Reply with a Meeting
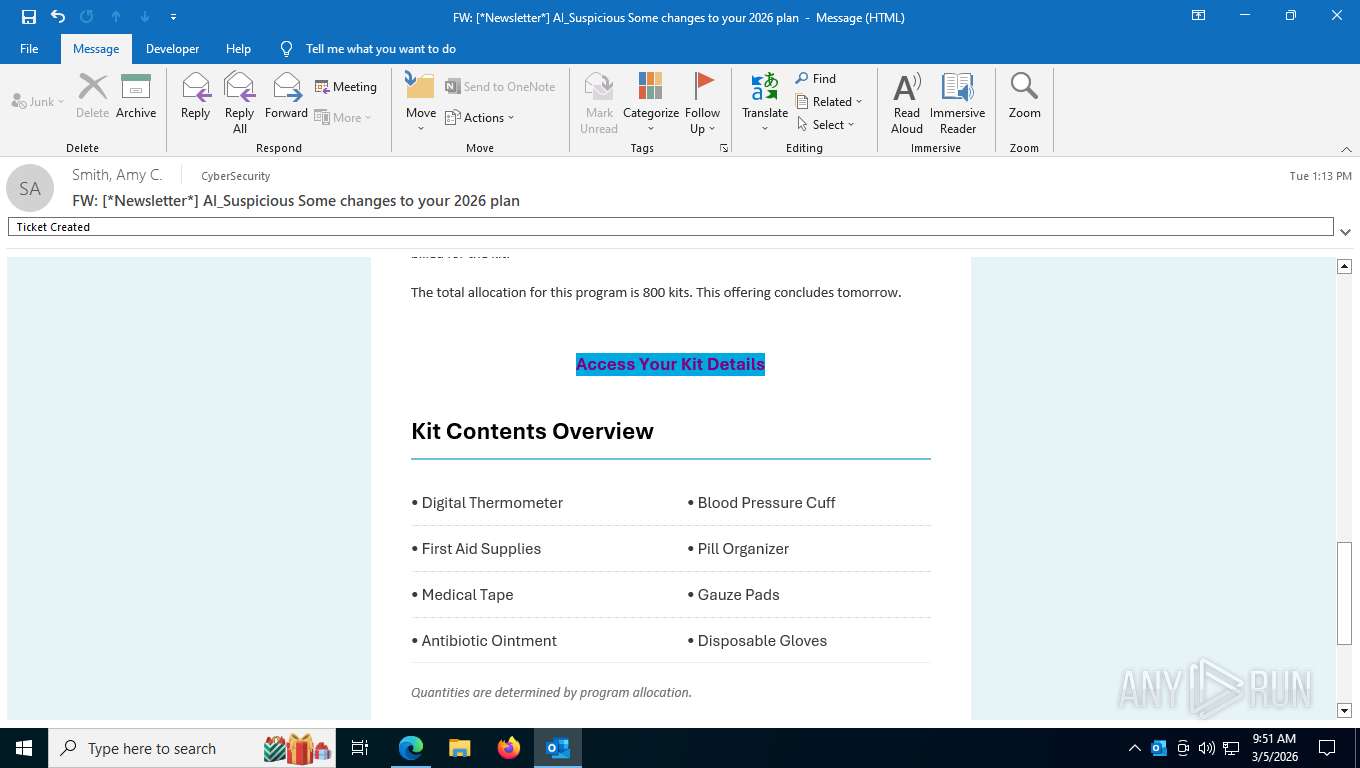Screen dimensions: 1360x768 coord(346,87)
